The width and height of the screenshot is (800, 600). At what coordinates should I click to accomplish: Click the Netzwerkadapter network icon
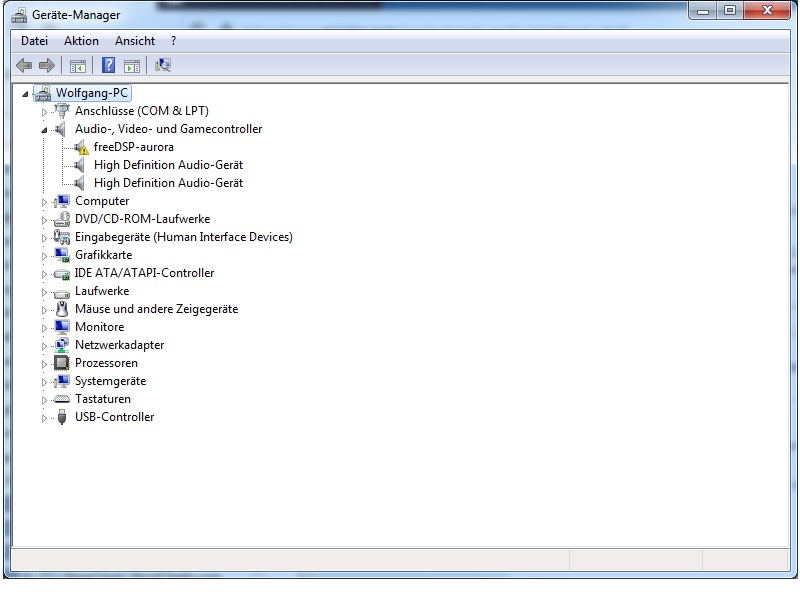point(62,345)
